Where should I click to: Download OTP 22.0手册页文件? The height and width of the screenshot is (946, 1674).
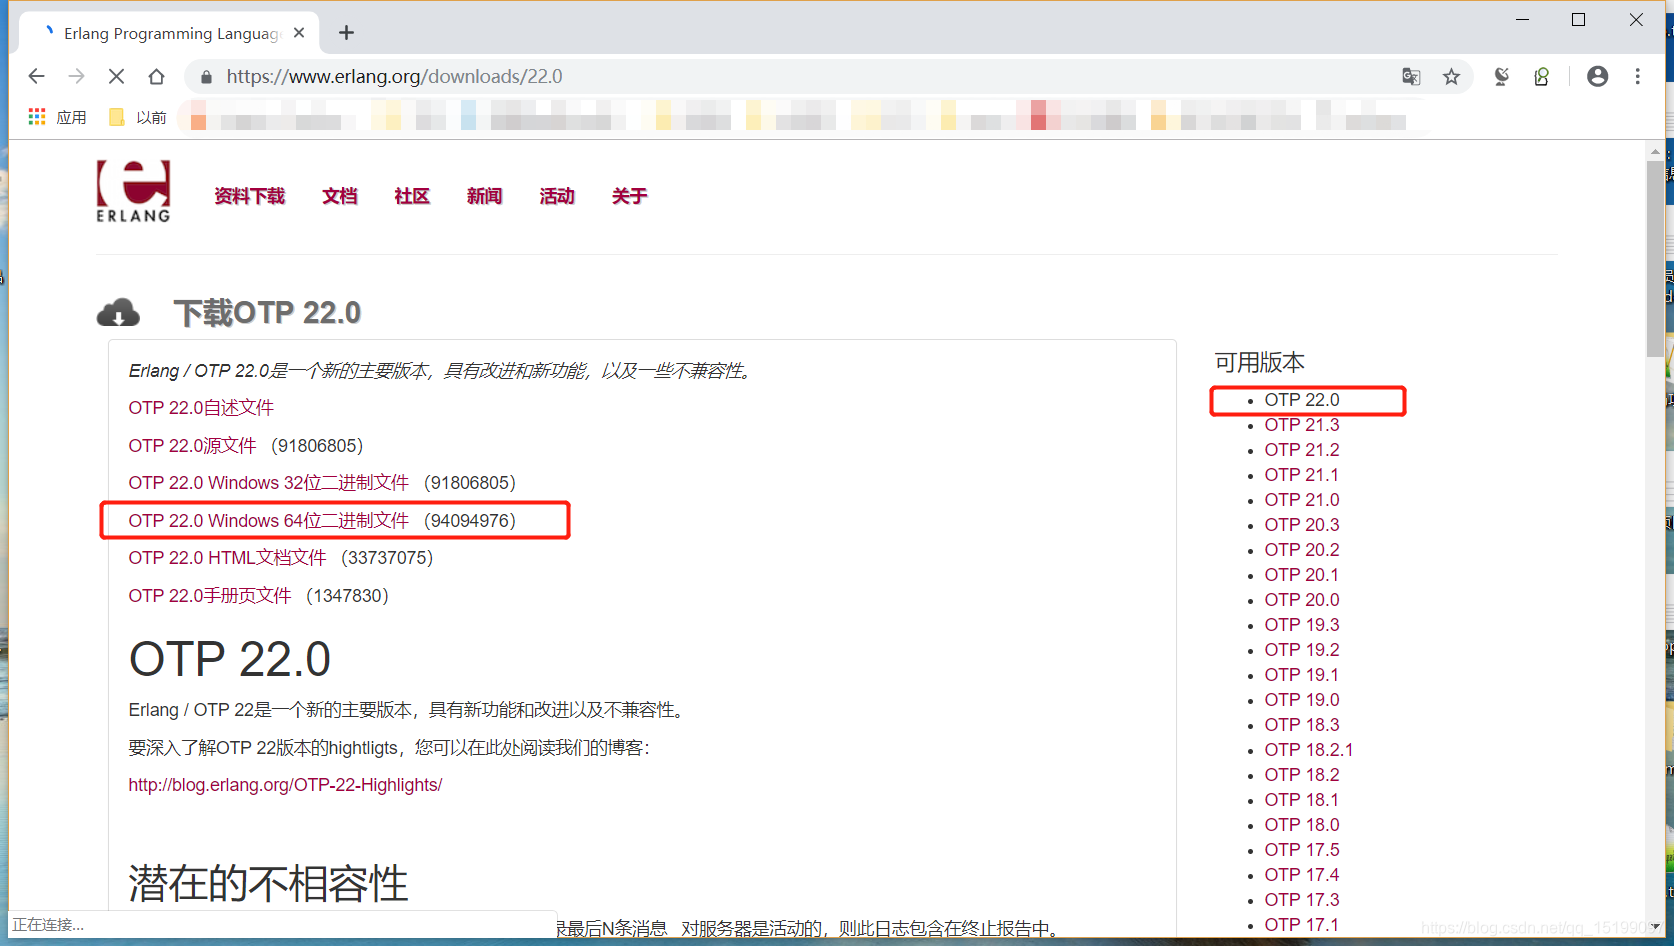(210, 596)
